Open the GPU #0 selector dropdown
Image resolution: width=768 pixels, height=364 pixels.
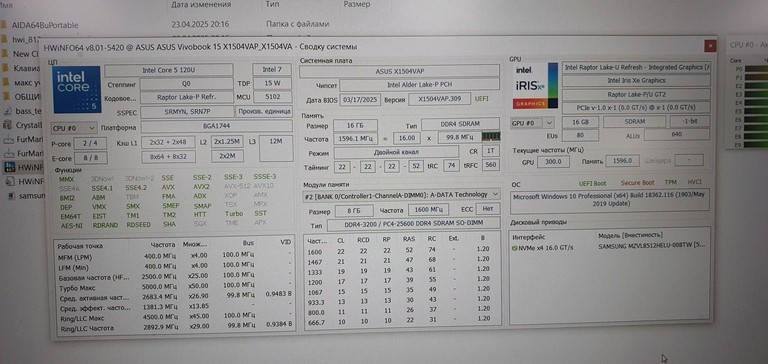pyautogui.click(x=532, y=122)
